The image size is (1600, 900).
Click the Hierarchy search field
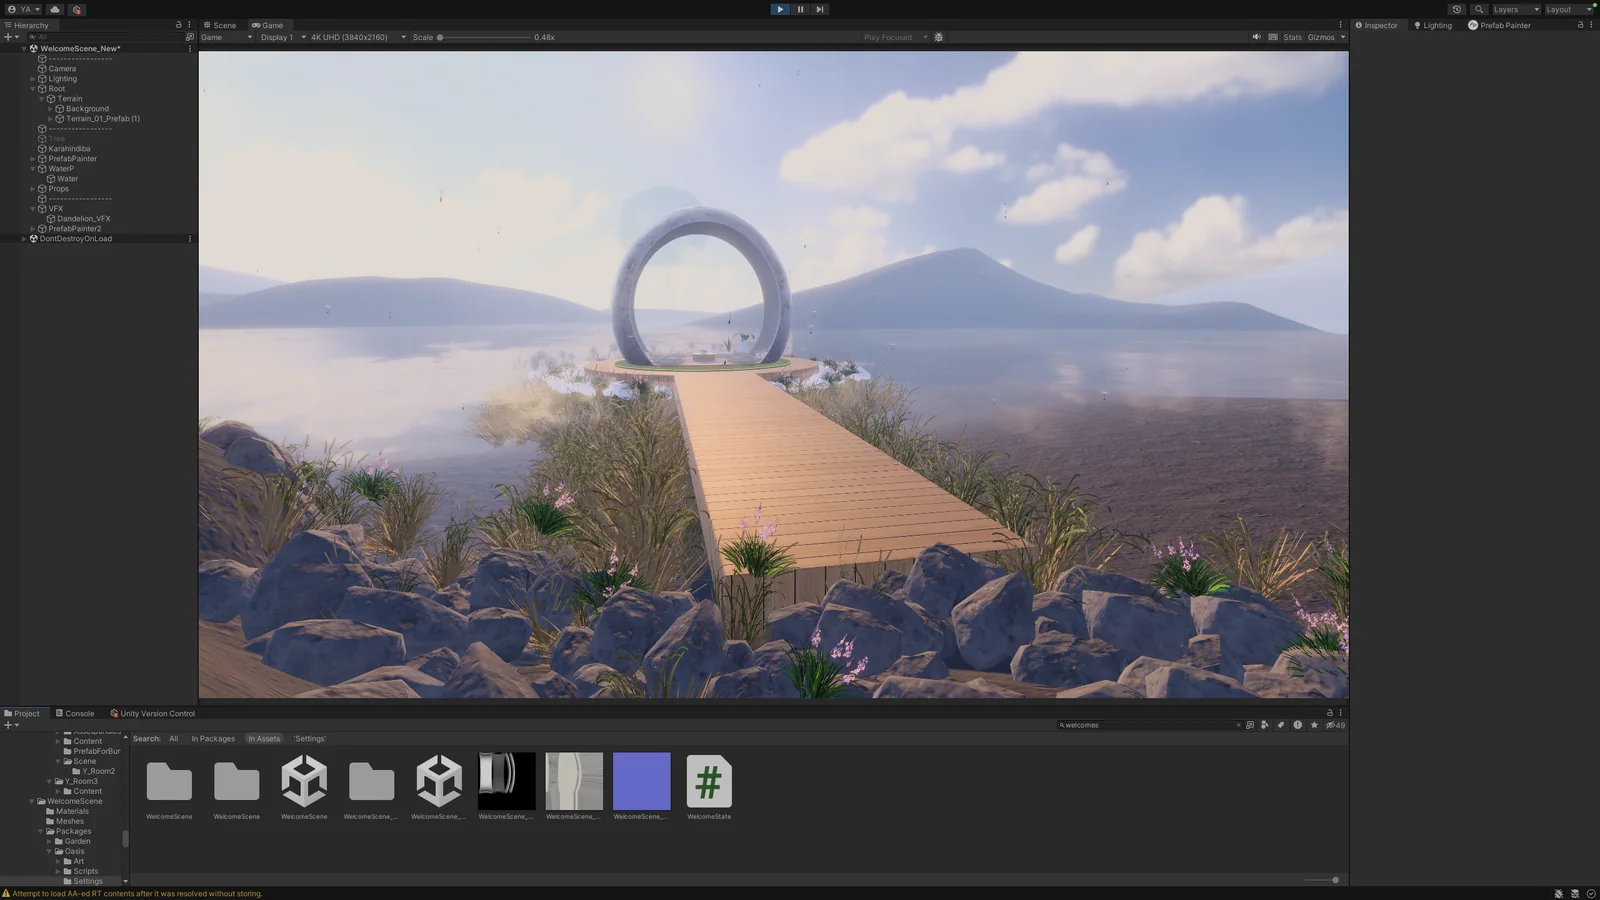(105, 37)
